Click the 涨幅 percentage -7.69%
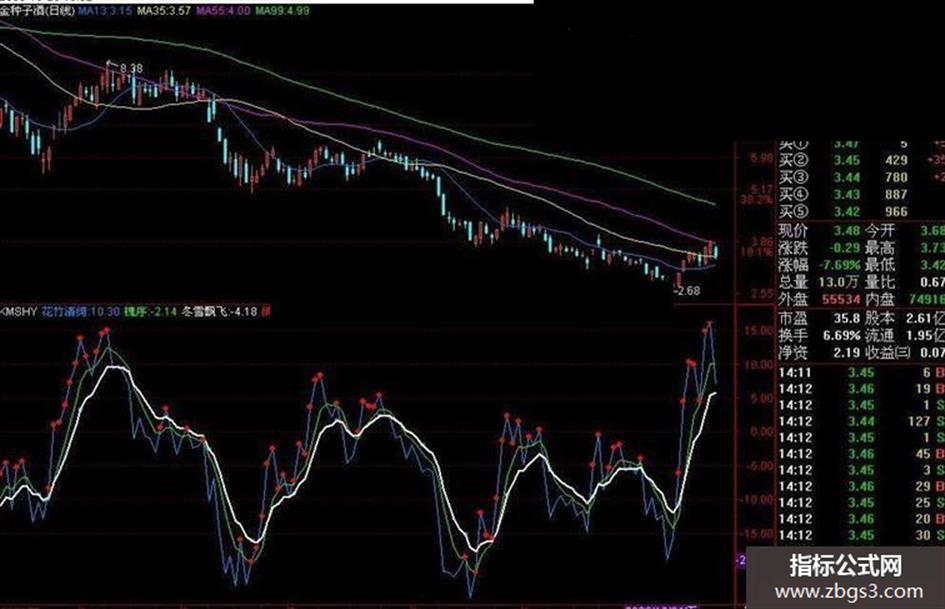The width and height of the screenshot is (945, 609). click(840, 265)
